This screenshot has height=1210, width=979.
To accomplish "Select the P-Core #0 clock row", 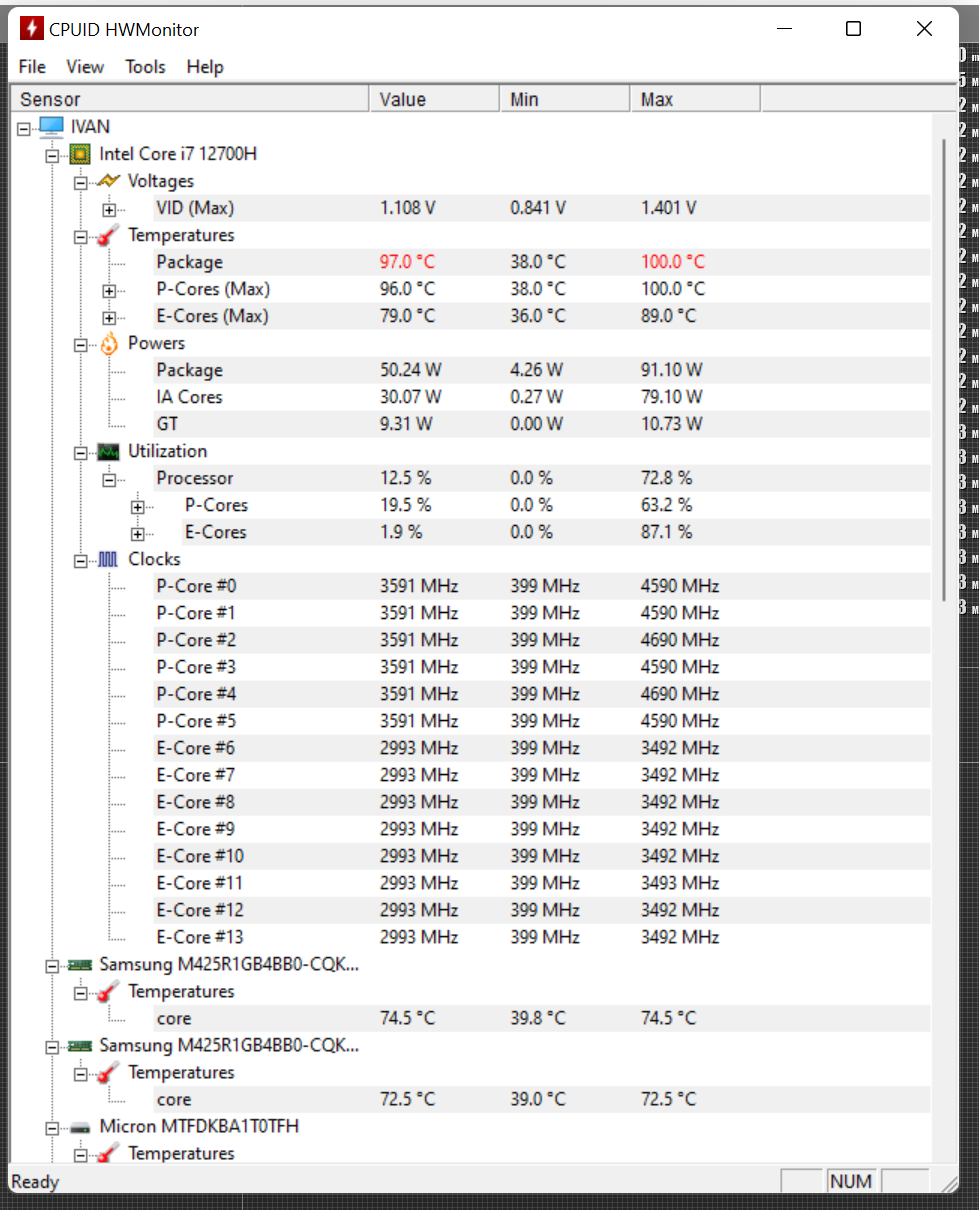I will point(541,586).
